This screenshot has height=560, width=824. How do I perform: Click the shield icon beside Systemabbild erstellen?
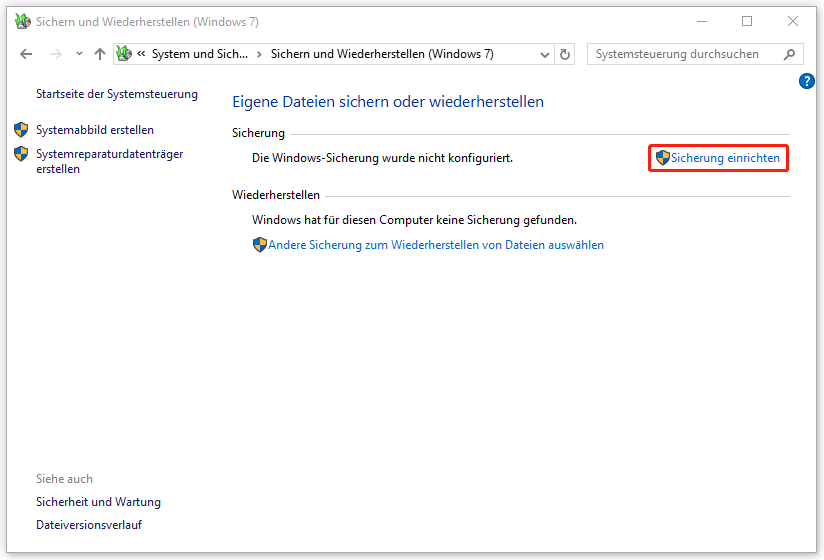click(x=21, y=130)
